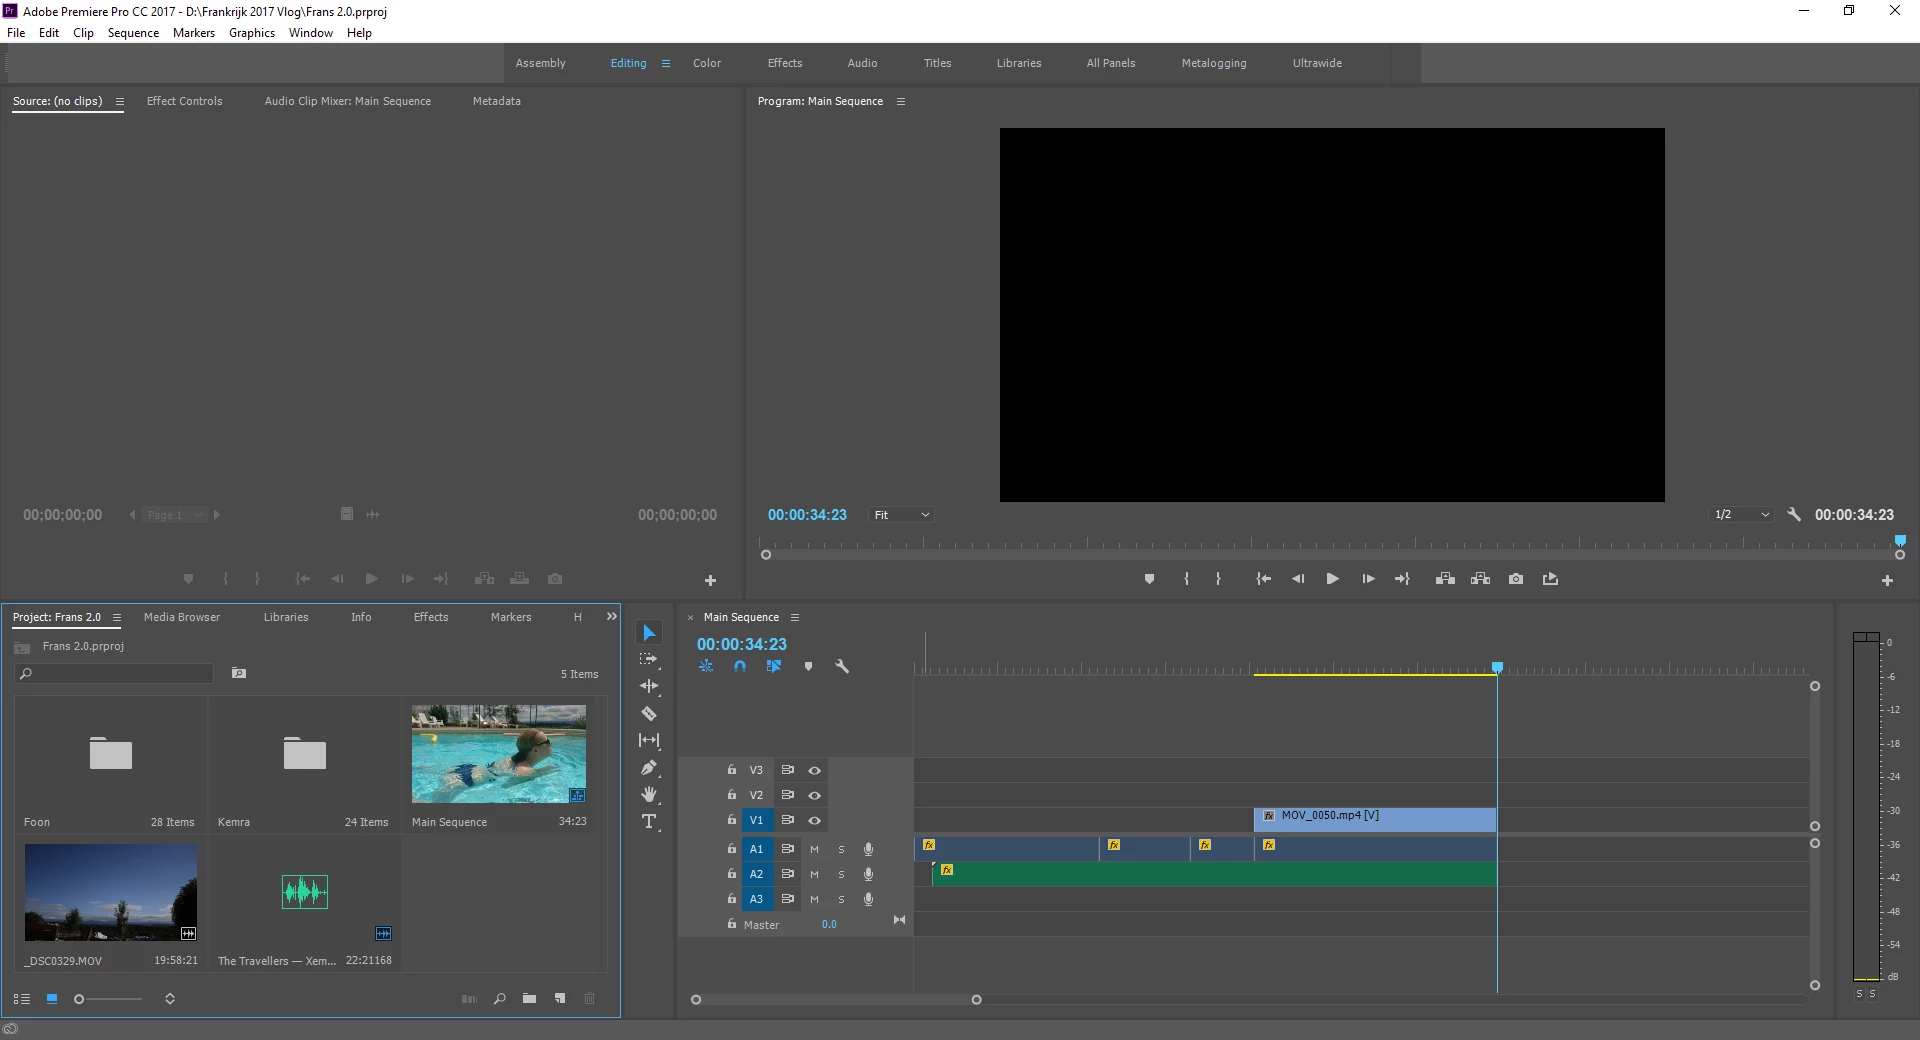
Task: Mute track A1
Action: point(814,849)
